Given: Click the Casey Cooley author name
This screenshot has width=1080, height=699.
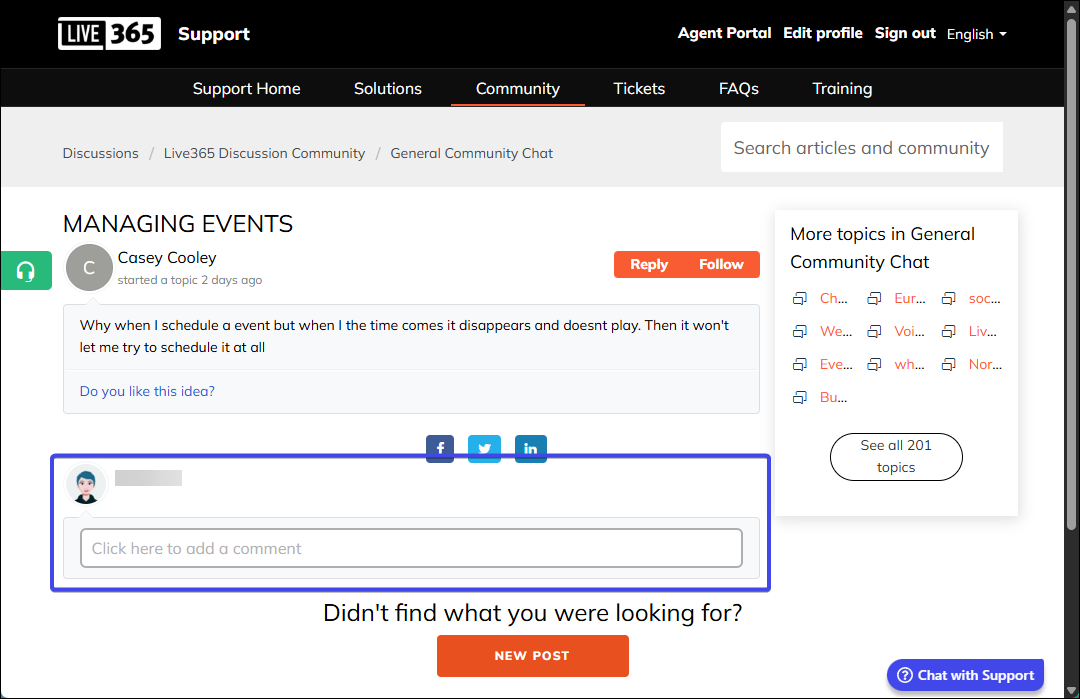Looking at the screenshot, I should 167,258.
